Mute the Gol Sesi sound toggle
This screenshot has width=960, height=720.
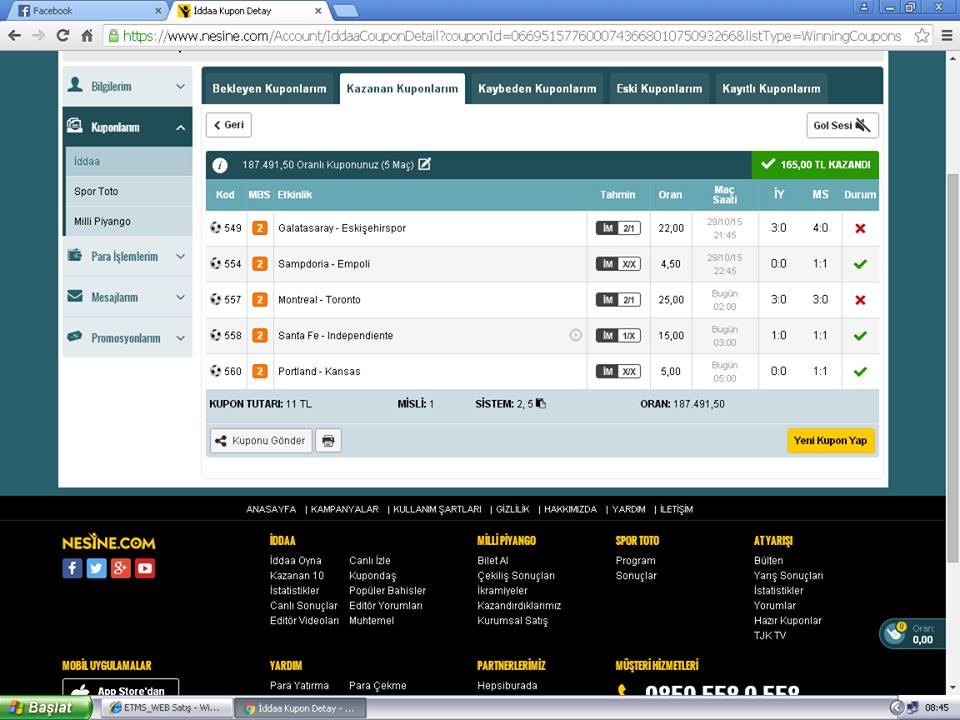(842, 125)
